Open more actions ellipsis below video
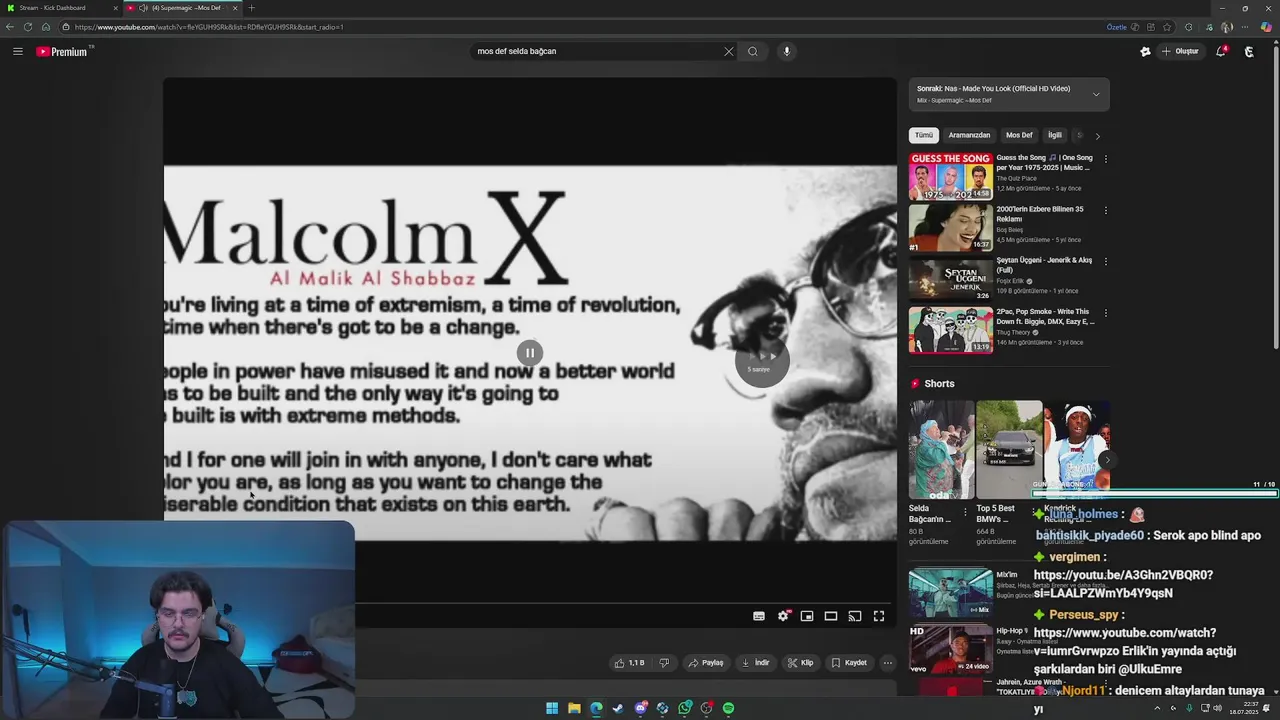The height and width of the screenshot is (720, 1280). click(x=887, y=662)
